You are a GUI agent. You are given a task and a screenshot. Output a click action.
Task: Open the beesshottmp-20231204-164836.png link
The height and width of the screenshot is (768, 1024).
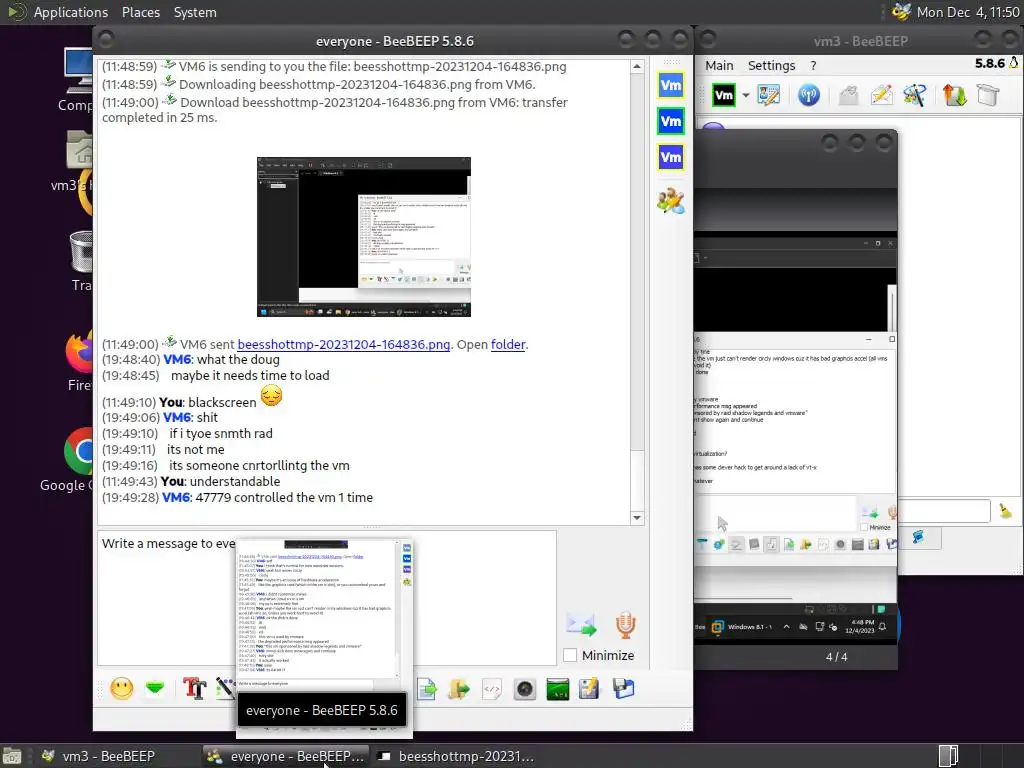coord(344,344)
